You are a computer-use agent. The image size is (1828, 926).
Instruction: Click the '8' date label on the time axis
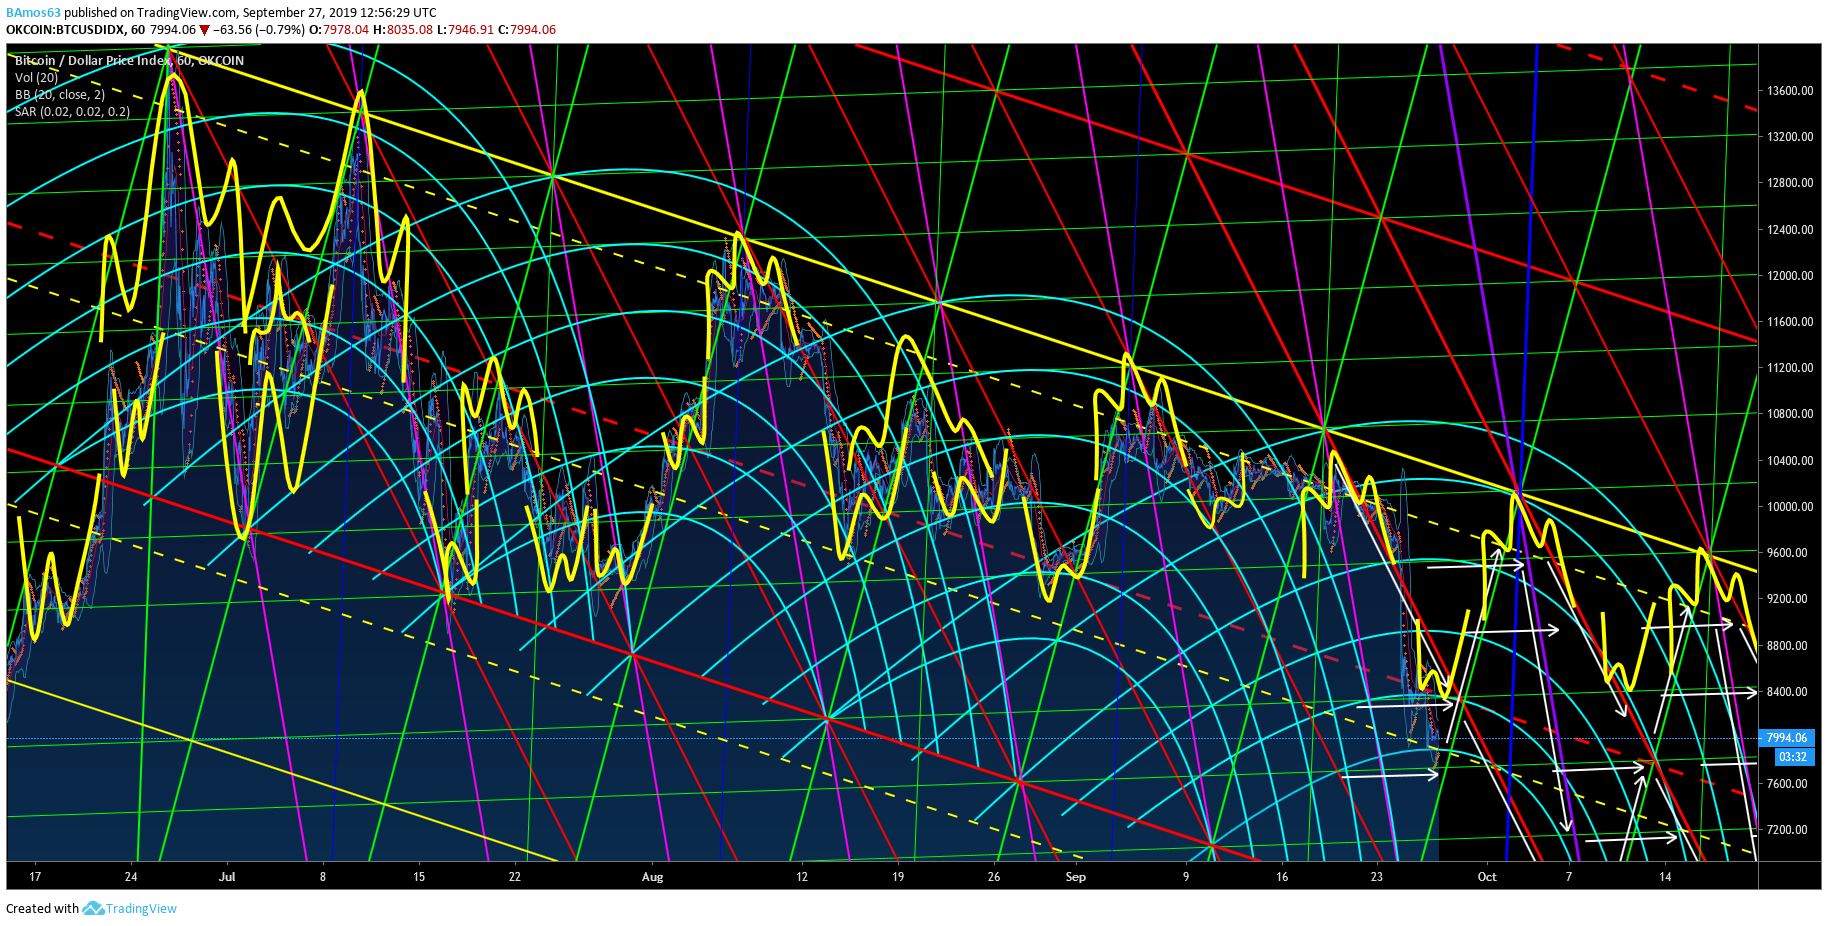(323, 877)
